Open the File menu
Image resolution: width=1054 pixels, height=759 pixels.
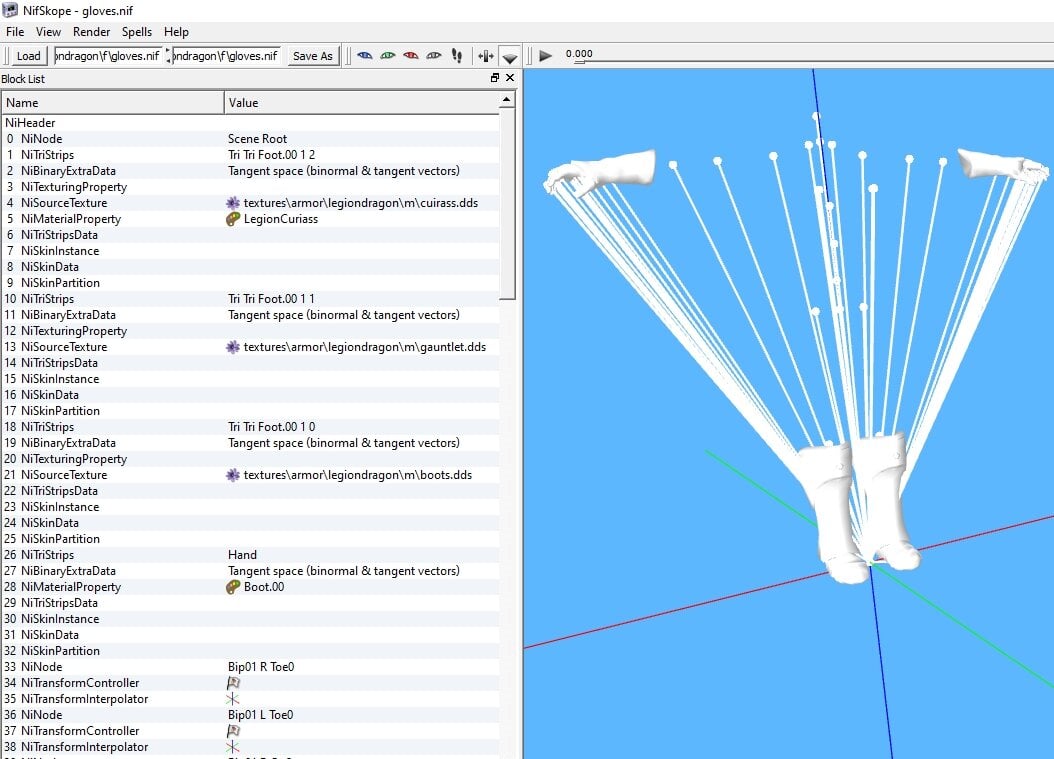click(x=15, y=32)
